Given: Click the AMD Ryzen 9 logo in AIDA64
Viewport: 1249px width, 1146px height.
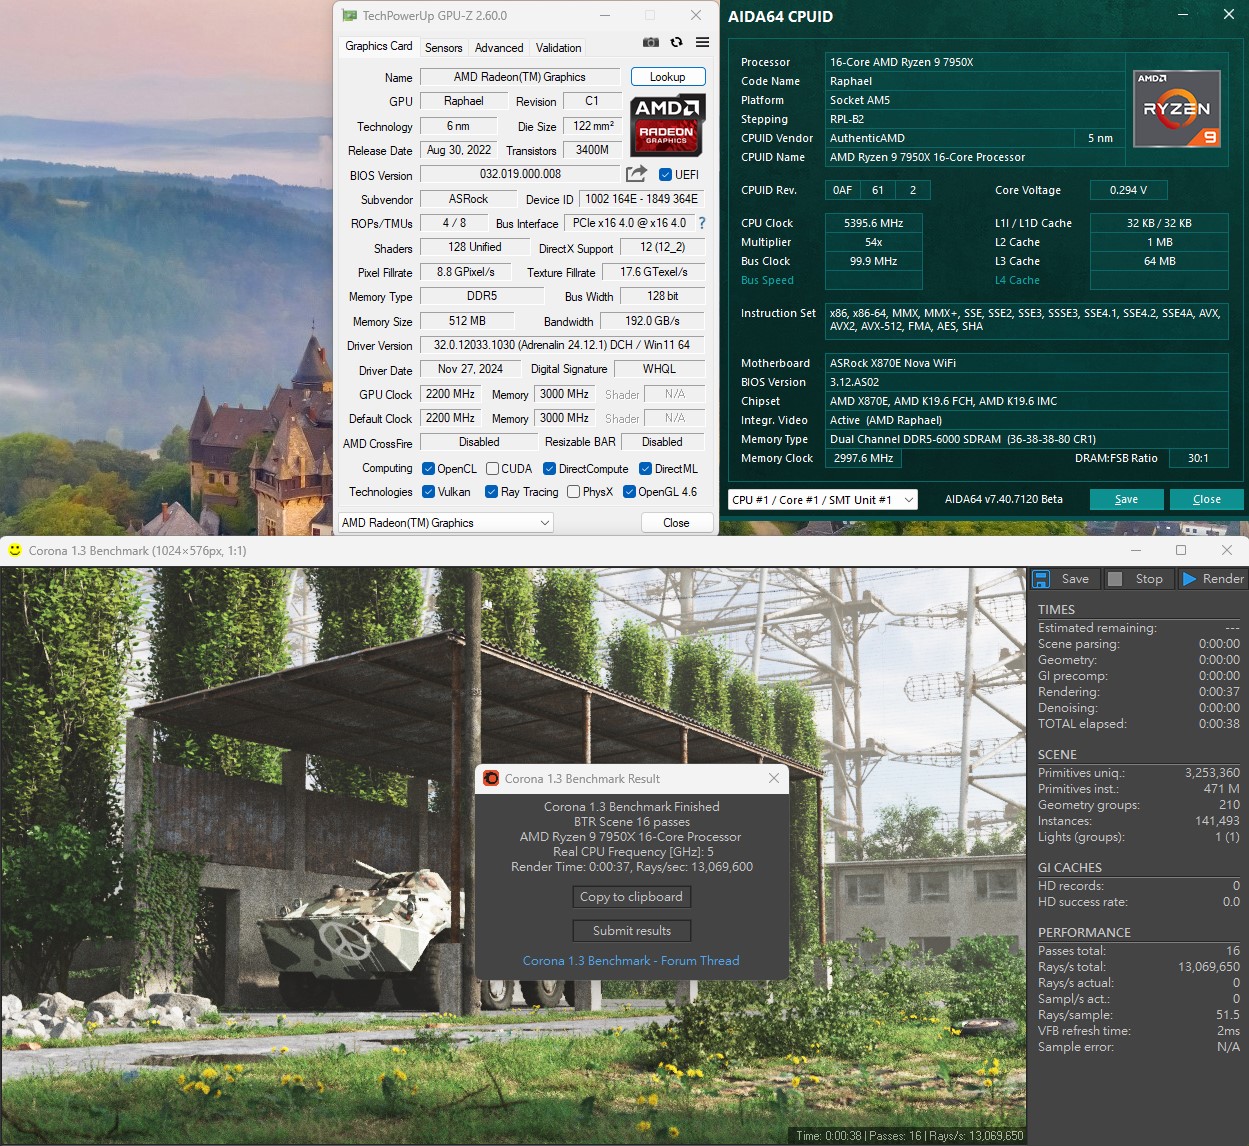Looking at the screenshot, I should point(1177,108).
